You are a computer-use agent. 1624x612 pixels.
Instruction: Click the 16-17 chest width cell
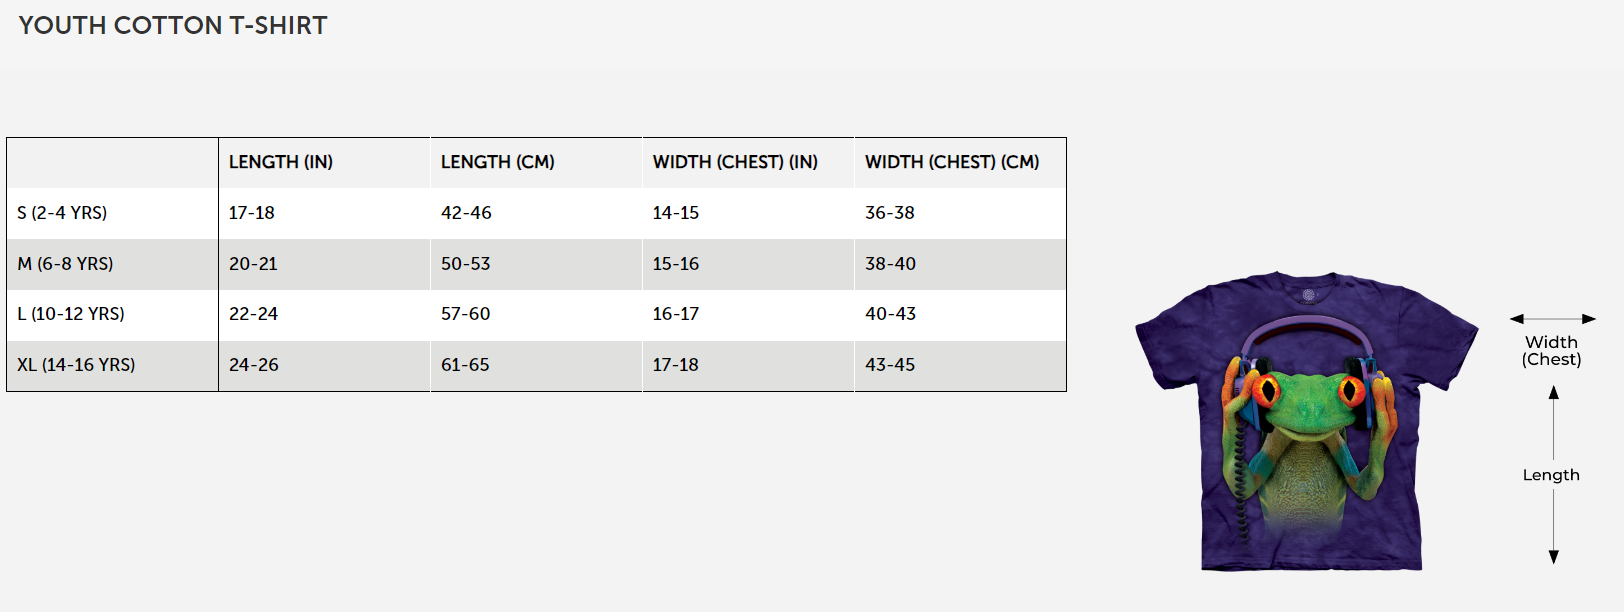click(x=676, y=314)
